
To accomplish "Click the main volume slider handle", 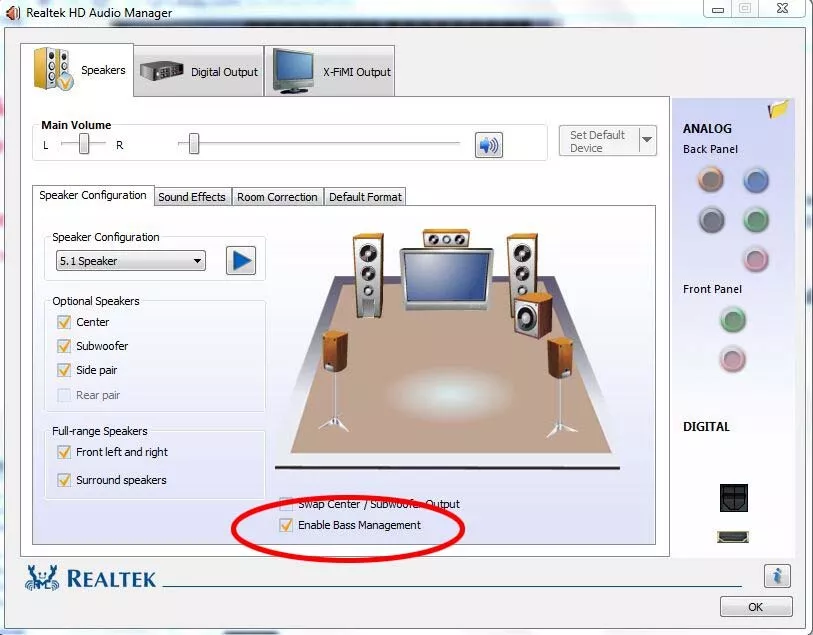I will (194, 144).
